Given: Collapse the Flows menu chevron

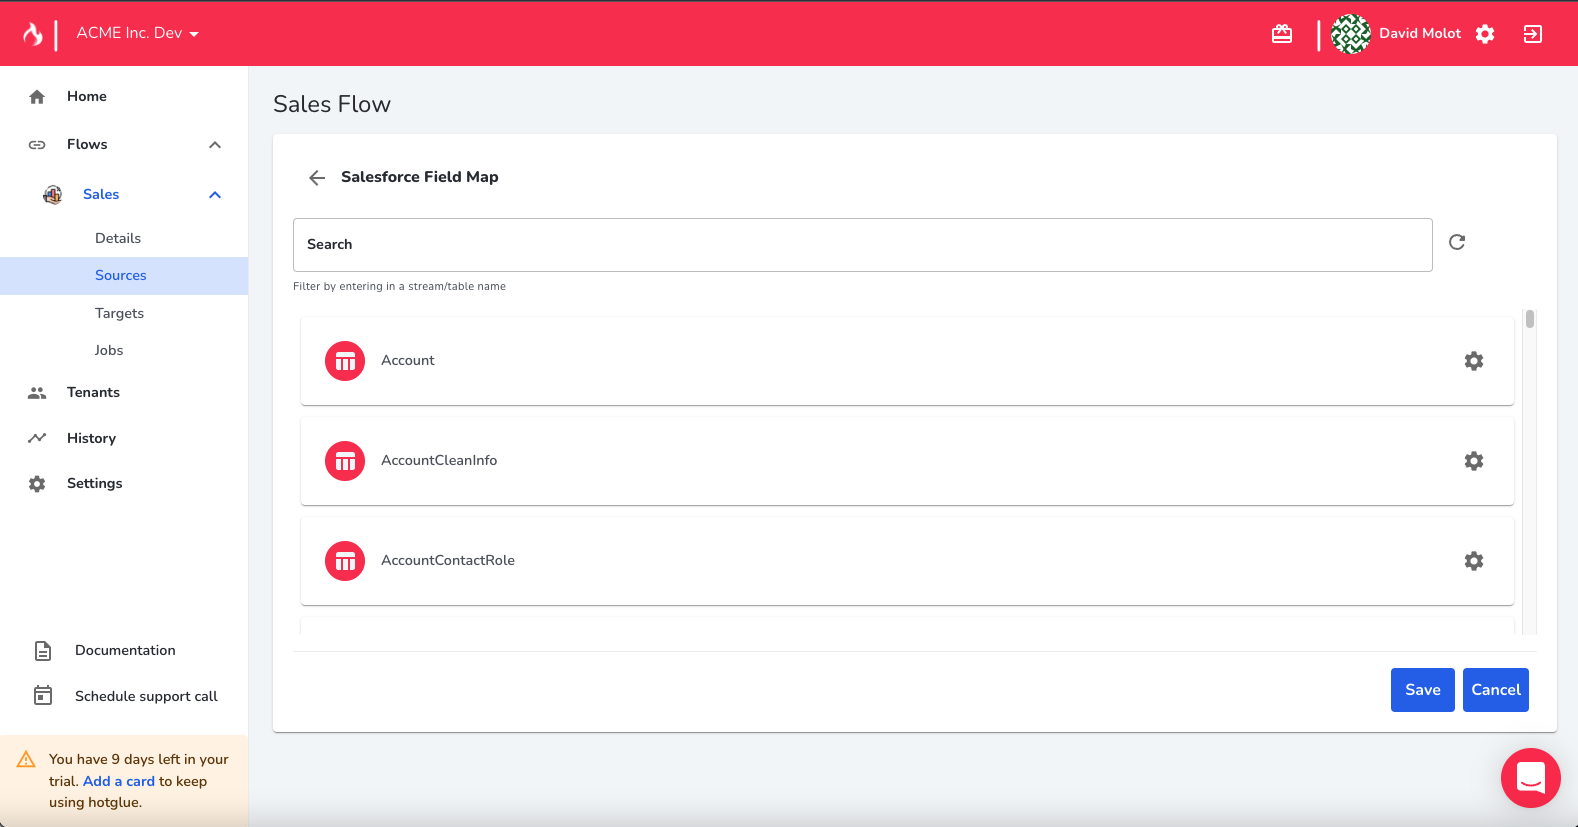Looking at the screenshot, I should click(215, 145).
